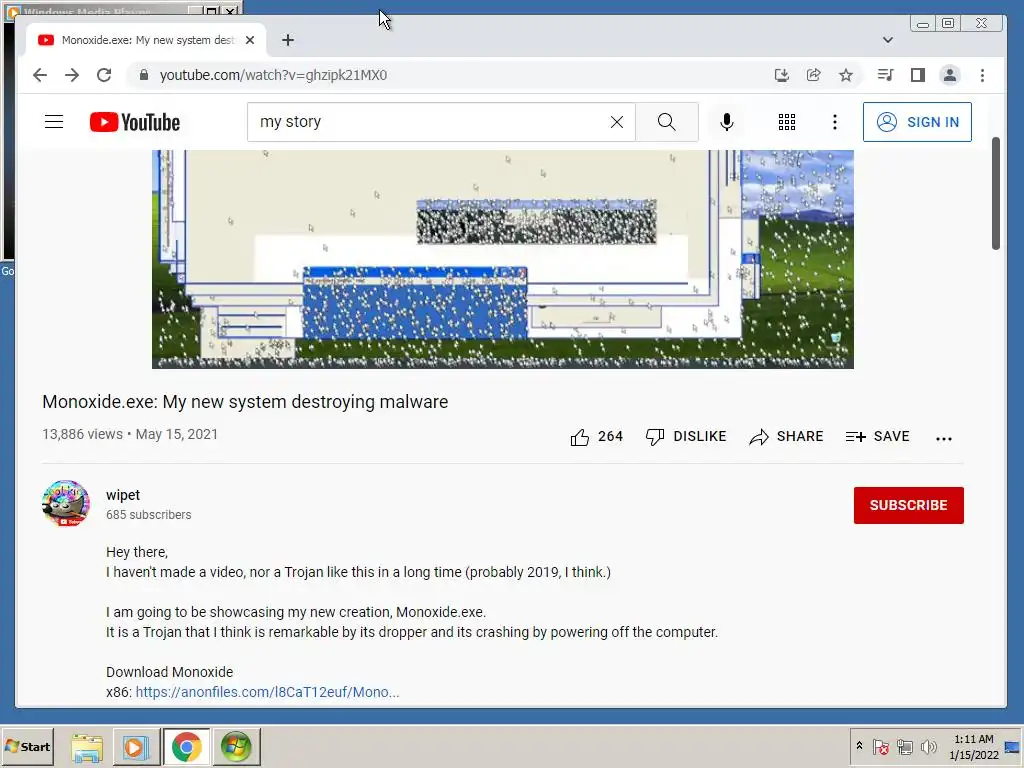Select Chrome taskbar button
This screenshot has height=768, width=1024.
186,746
